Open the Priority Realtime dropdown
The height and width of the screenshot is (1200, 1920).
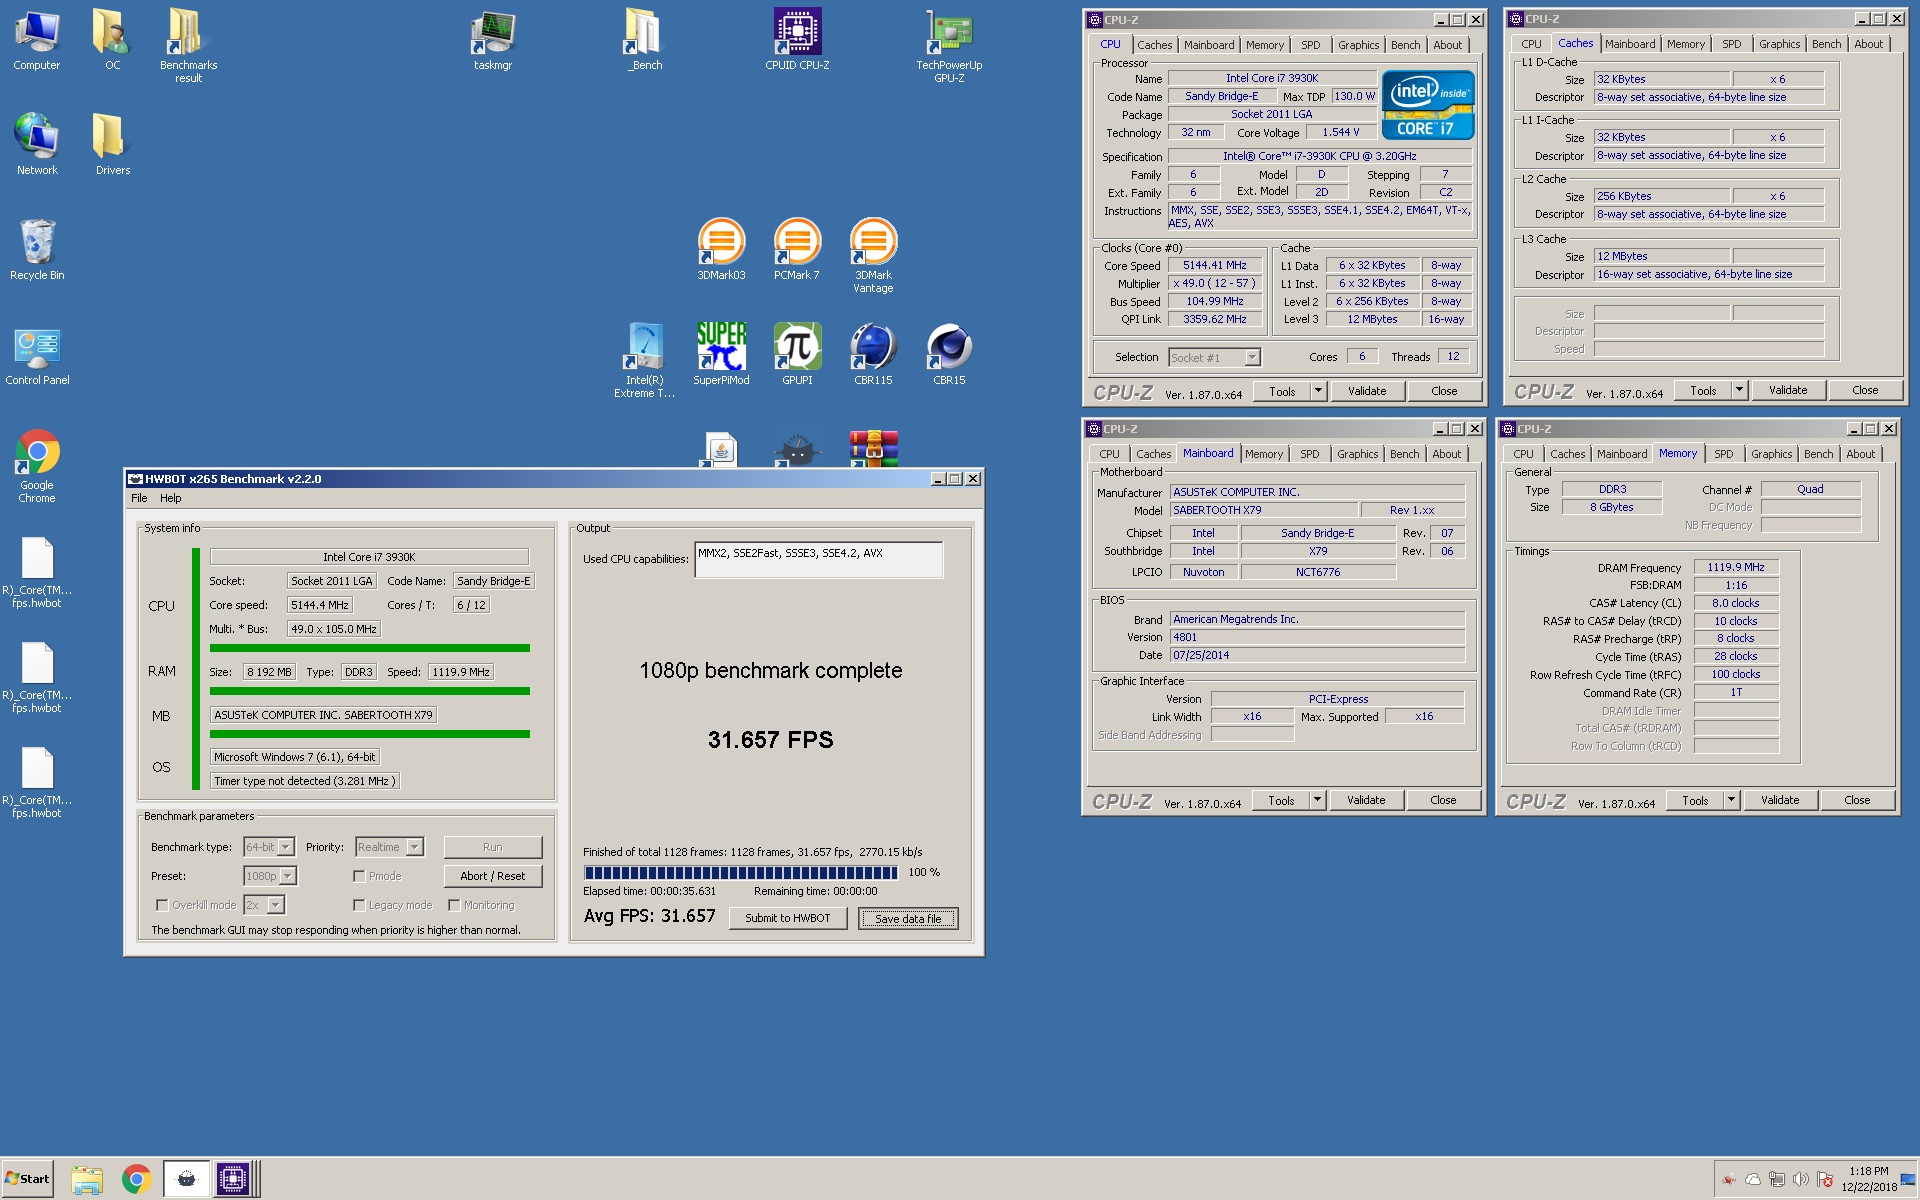click(414, 847)
